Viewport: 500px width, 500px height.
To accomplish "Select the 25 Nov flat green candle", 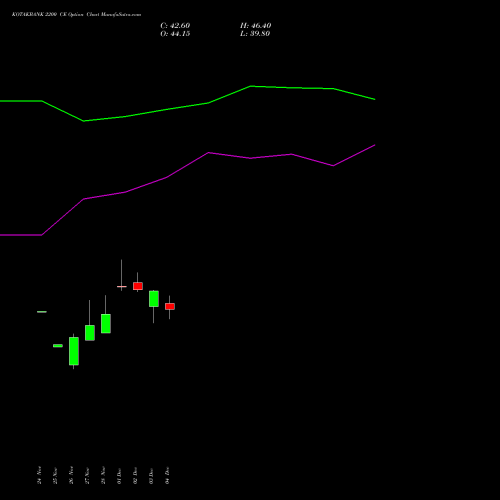I will click(x=58, y=346).
